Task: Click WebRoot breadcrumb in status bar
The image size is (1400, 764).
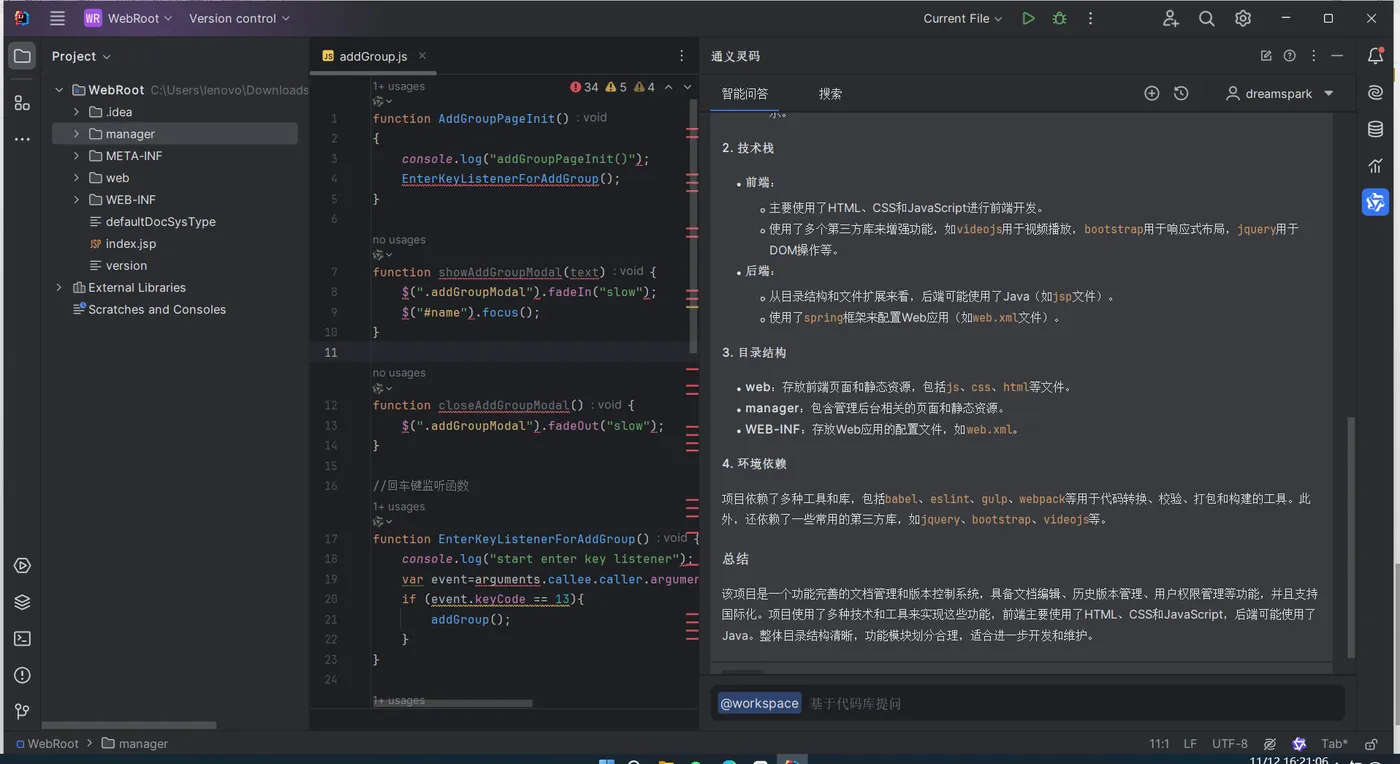Action: (x=47, y=744)
